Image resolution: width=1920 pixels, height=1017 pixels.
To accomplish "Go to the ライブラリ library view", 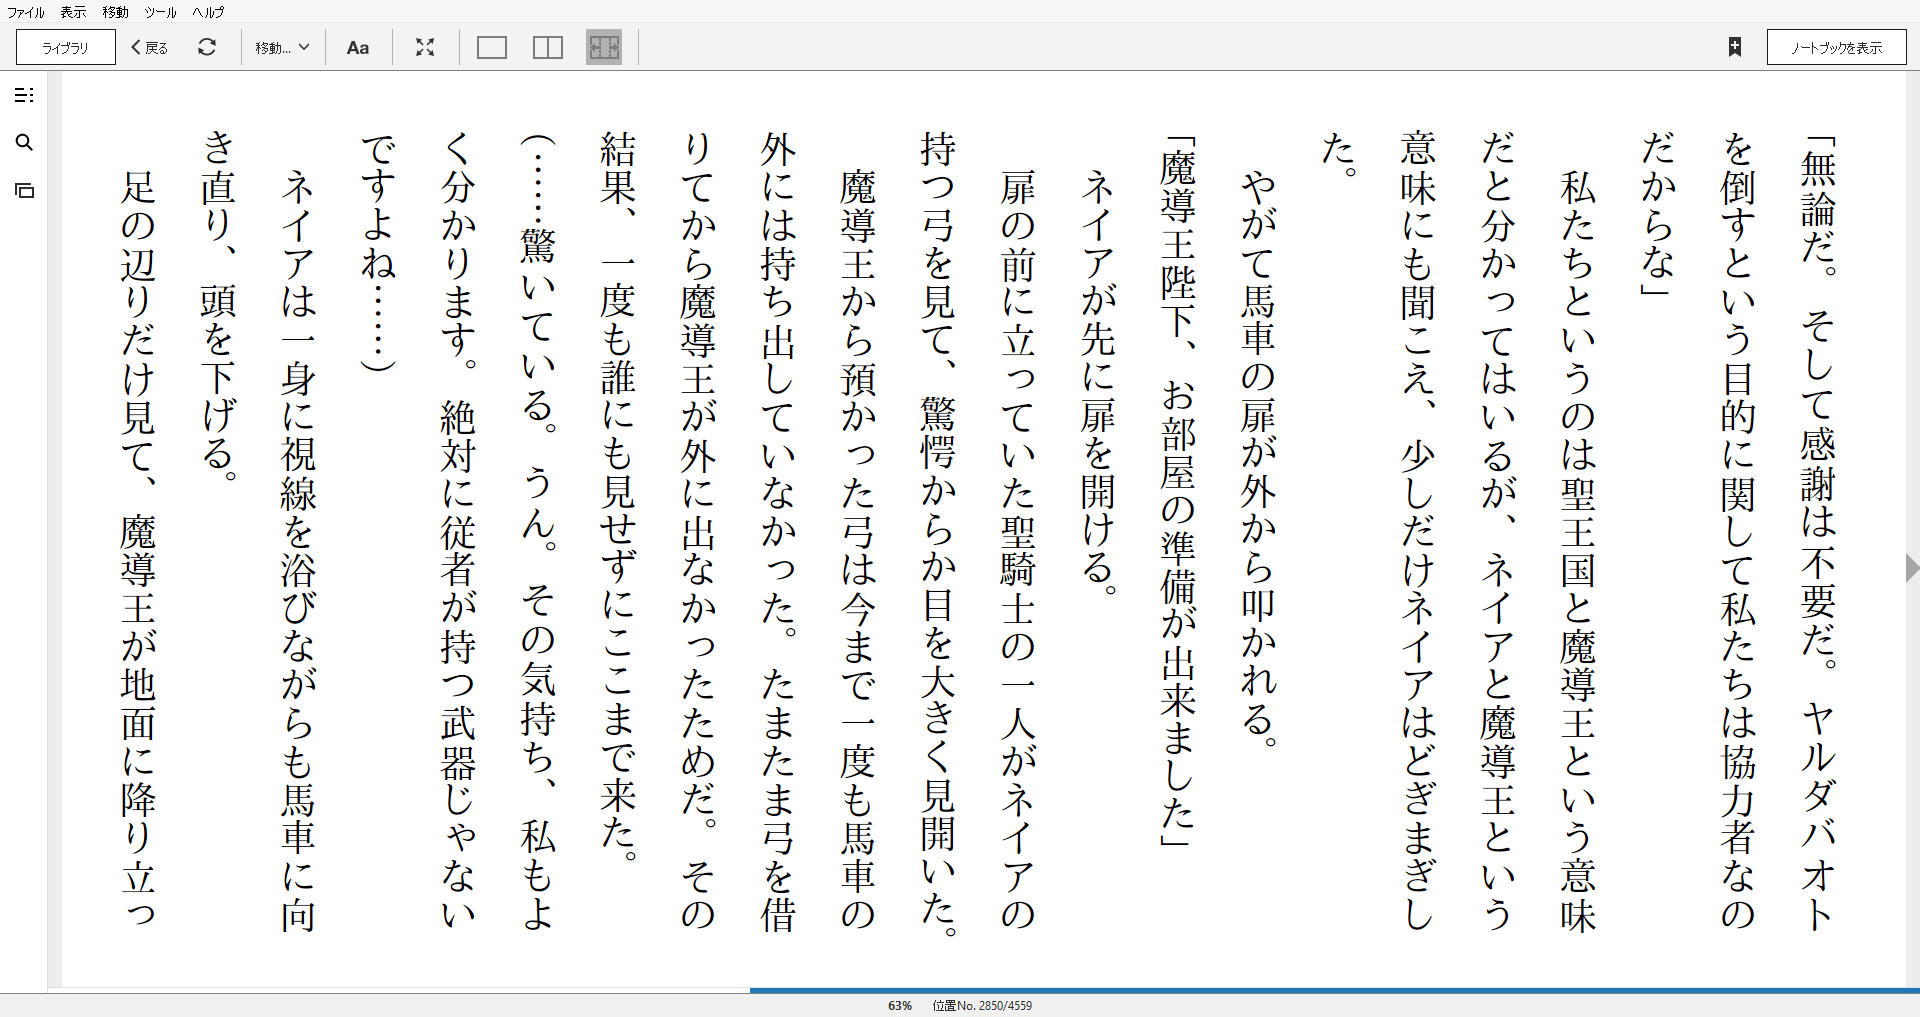I will 66,47.
